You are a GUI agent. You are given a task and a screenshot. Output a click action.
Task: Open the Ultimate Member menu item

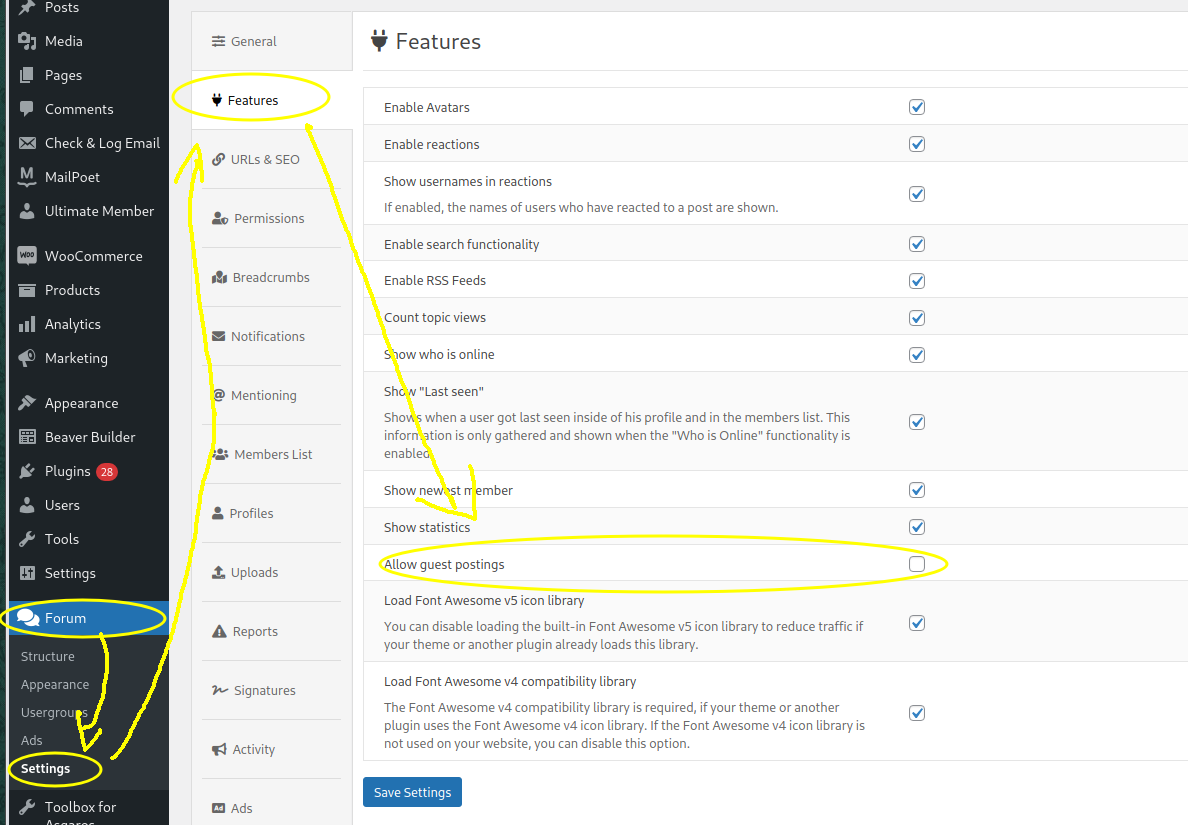[x=99, y=211]
